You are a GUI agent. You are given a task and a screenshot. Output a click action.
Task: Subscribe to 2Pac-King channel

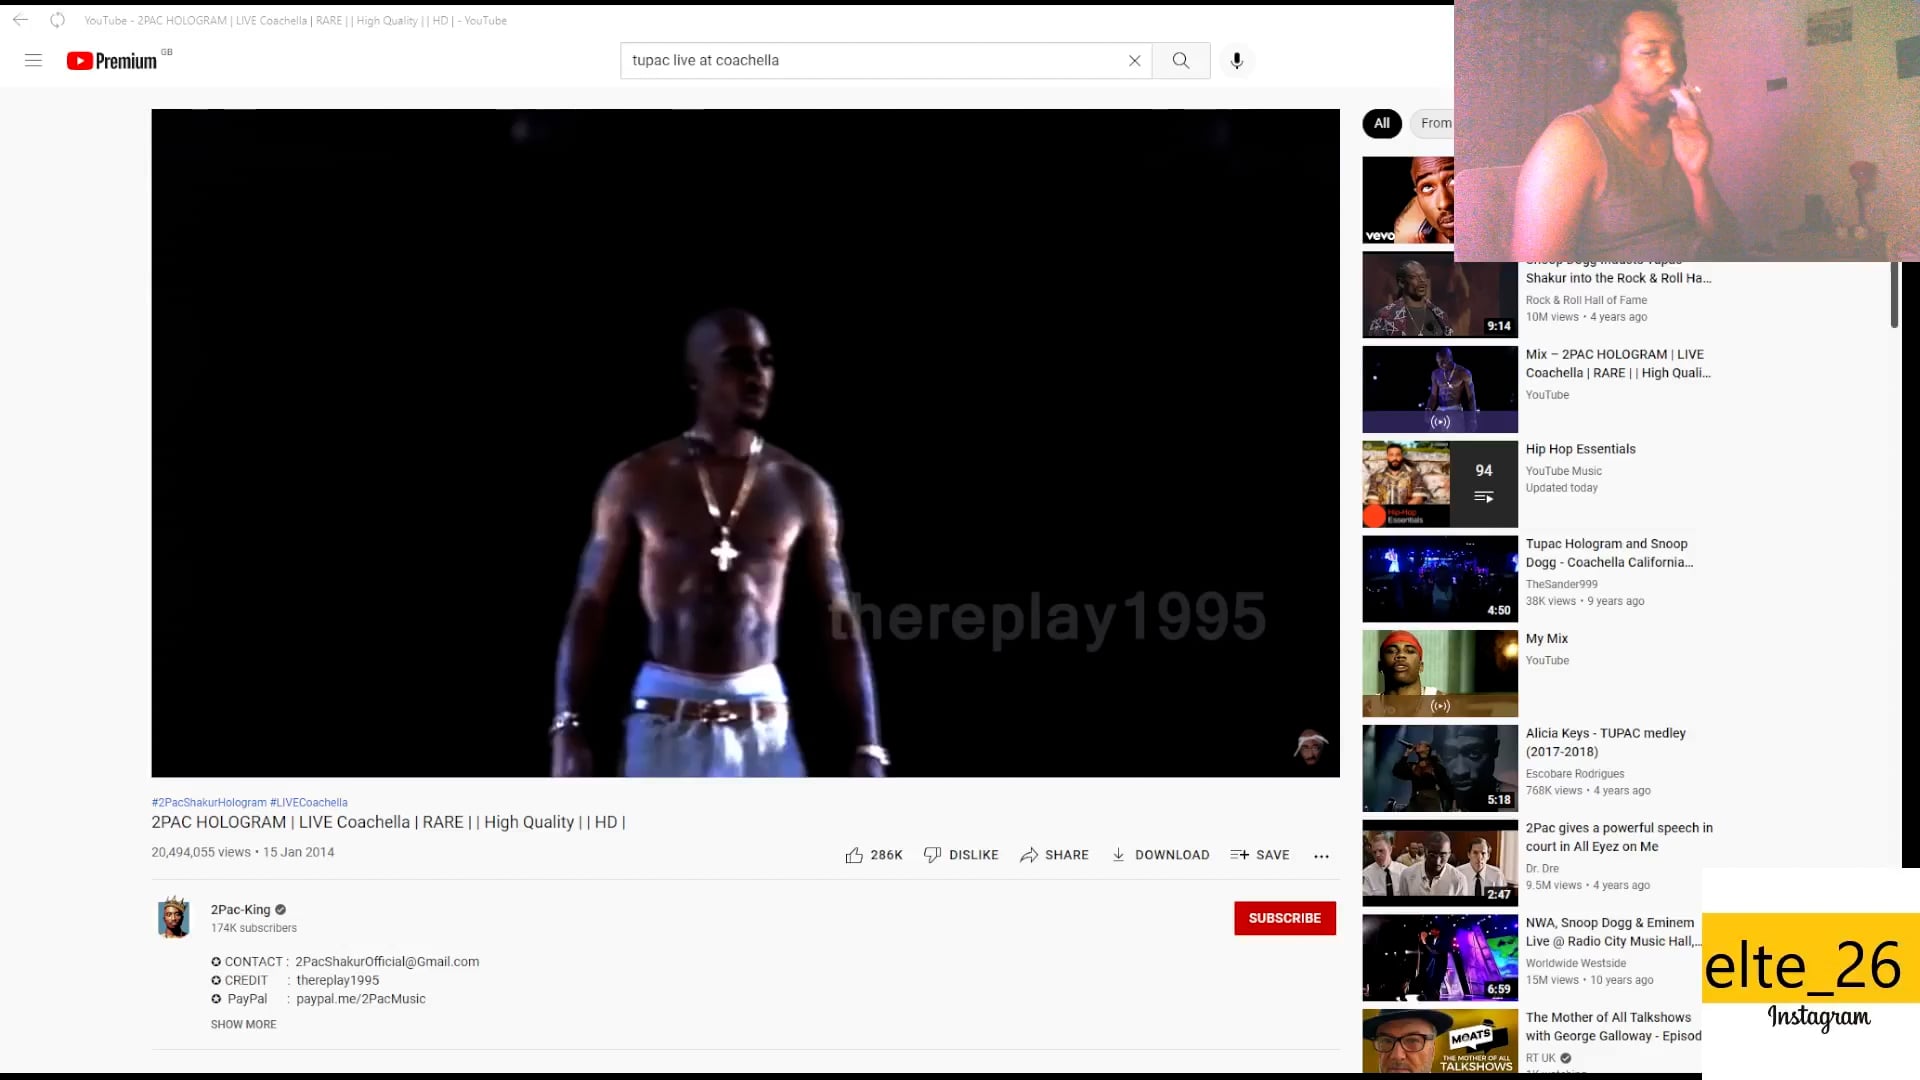pyautogui.click(x=1284, y=918)
